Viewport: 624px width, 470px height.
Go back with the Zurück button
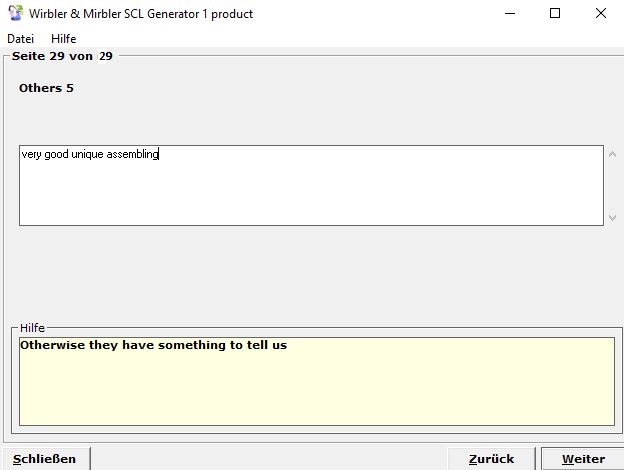491,459
